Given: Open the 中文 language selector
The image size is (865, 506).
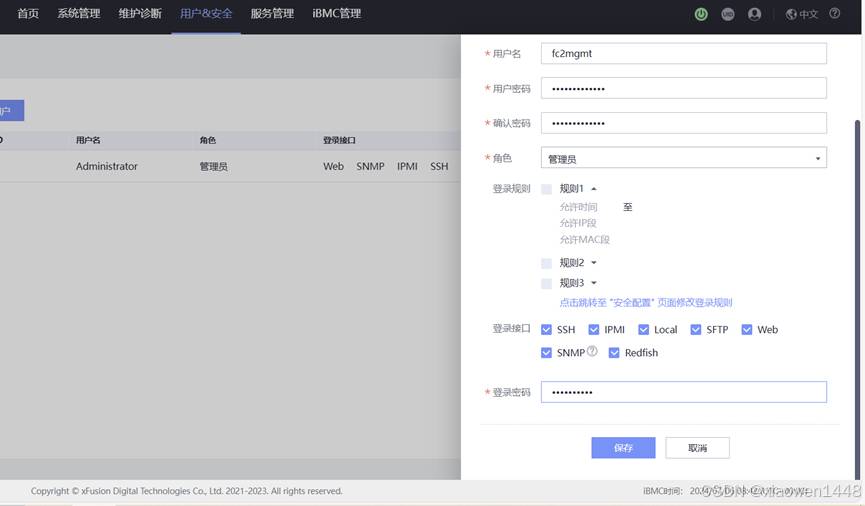Looking at the screenshot, I should tap(802, 14).
